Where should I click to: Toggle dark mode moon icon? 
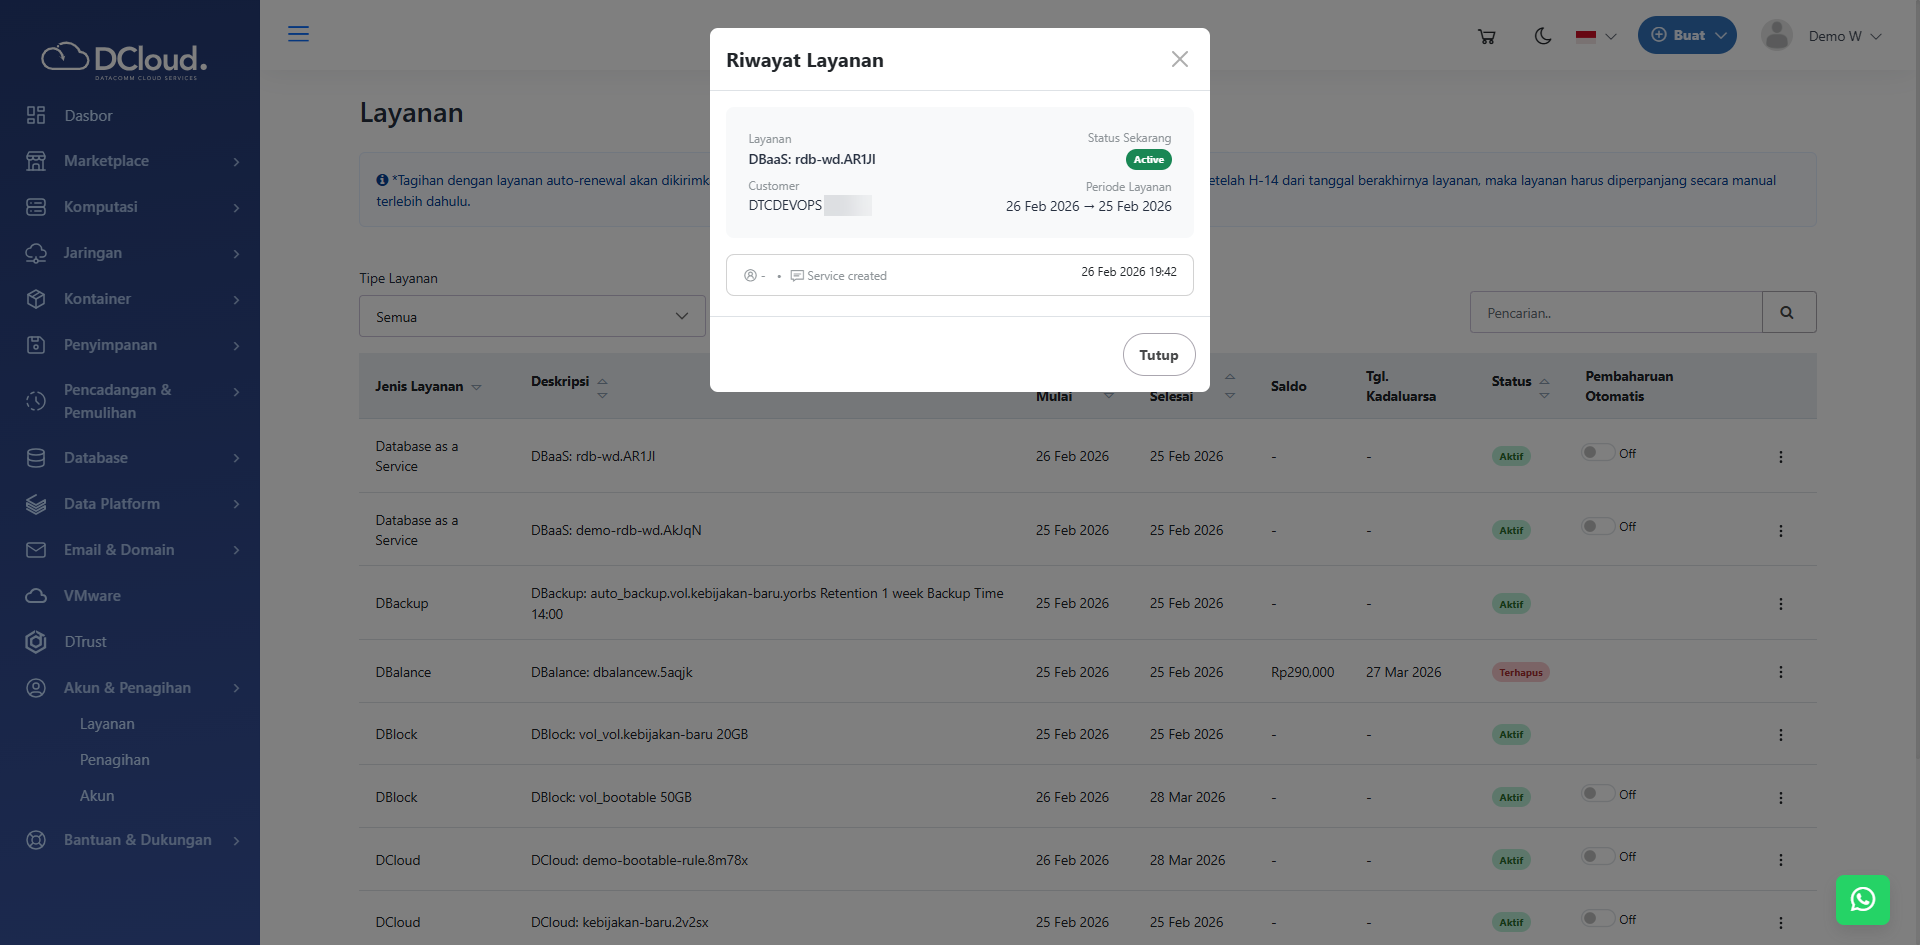click(x=1543, y=36)
